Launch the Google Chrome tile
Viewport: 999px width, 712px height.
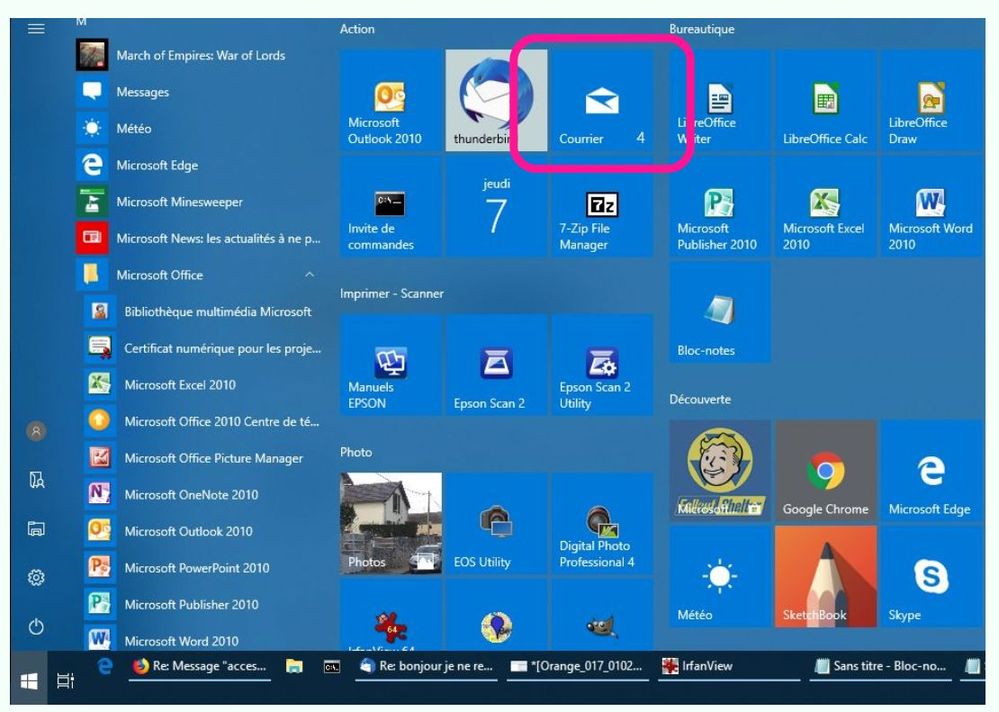826,471
